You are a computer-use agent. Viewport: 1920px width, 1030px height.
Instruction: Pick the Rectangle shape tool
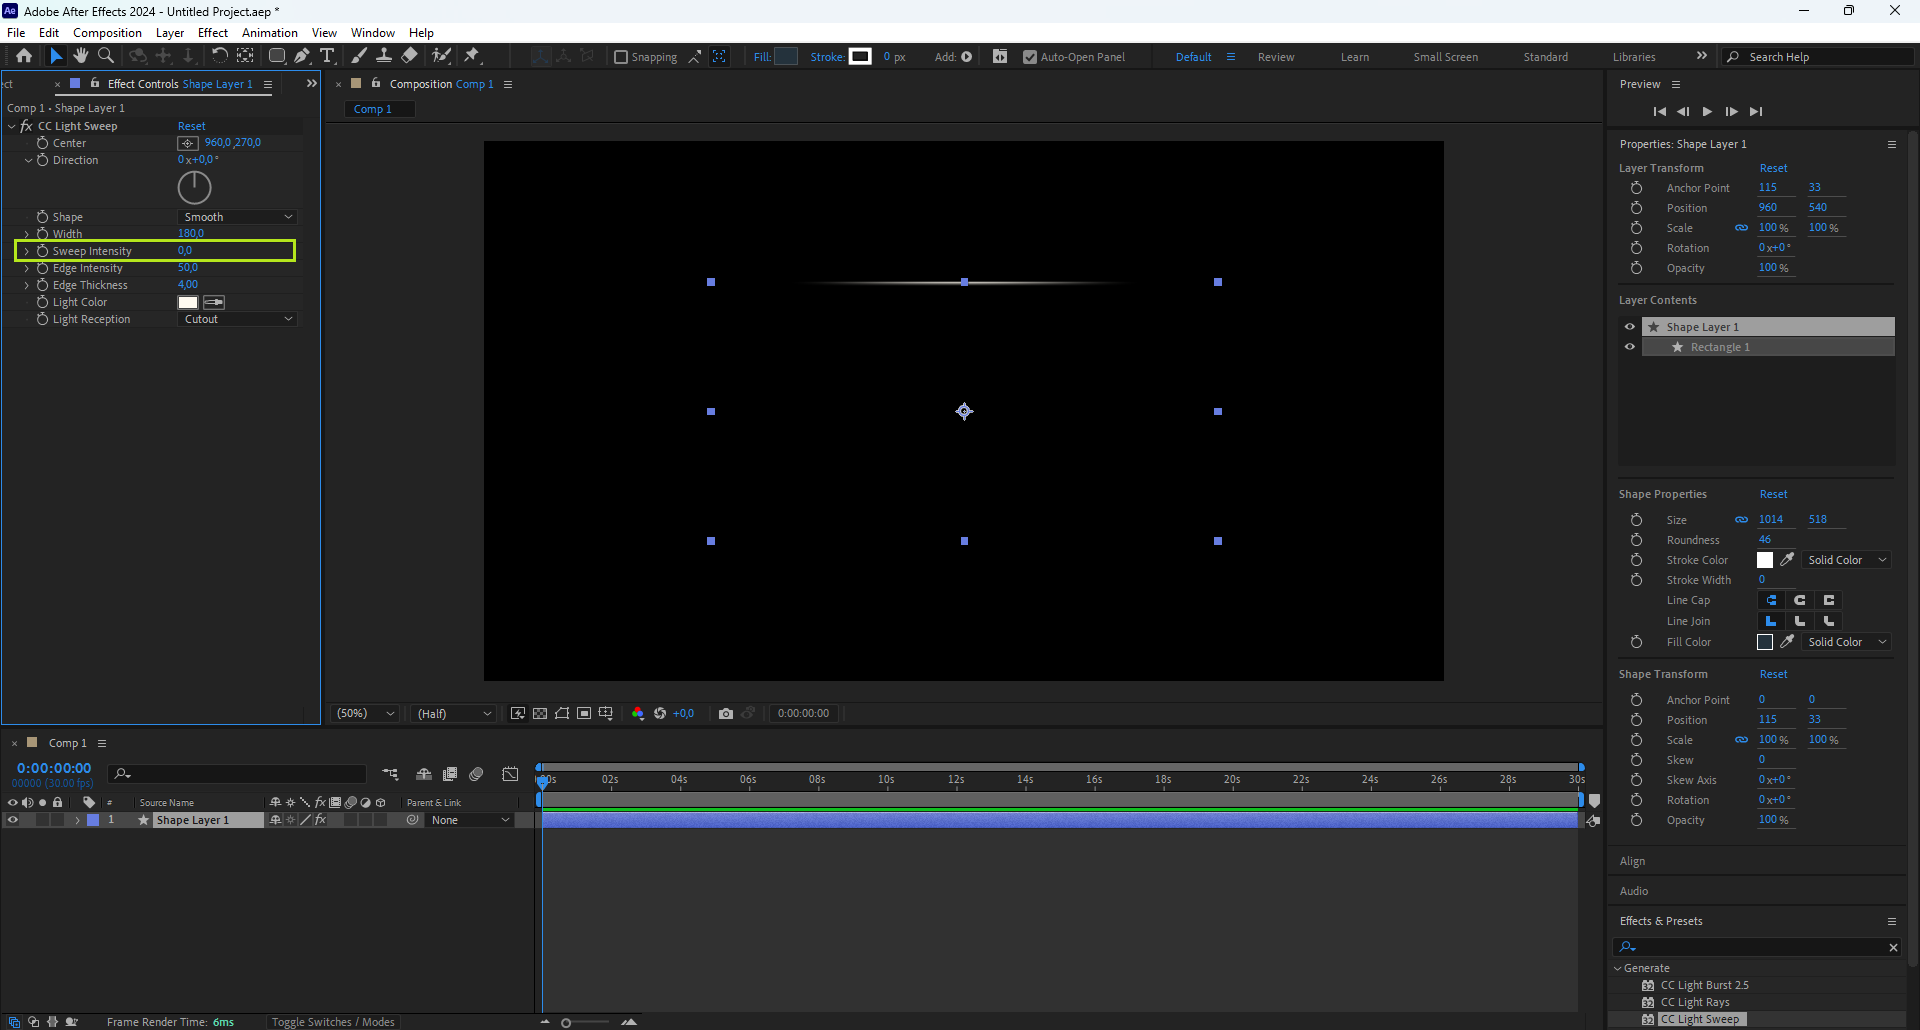(277, 56)
